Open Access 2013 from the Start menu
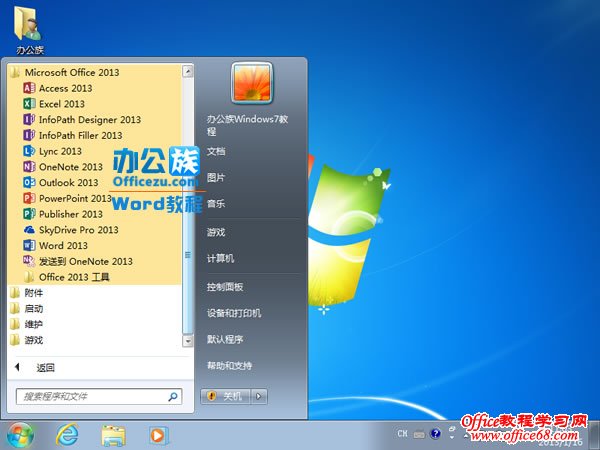This screenshot has height=450, width=600. click(x=65, y=88)
